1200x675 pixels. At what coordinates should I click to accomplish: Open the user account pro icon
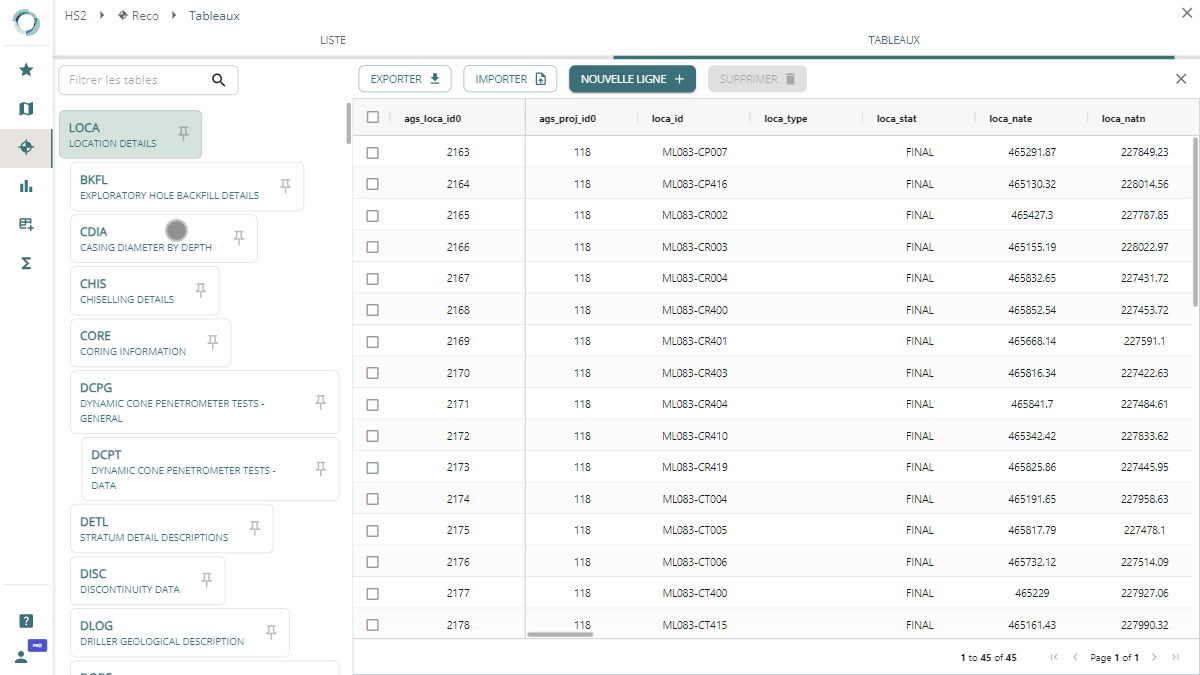[x=24, y=655]
